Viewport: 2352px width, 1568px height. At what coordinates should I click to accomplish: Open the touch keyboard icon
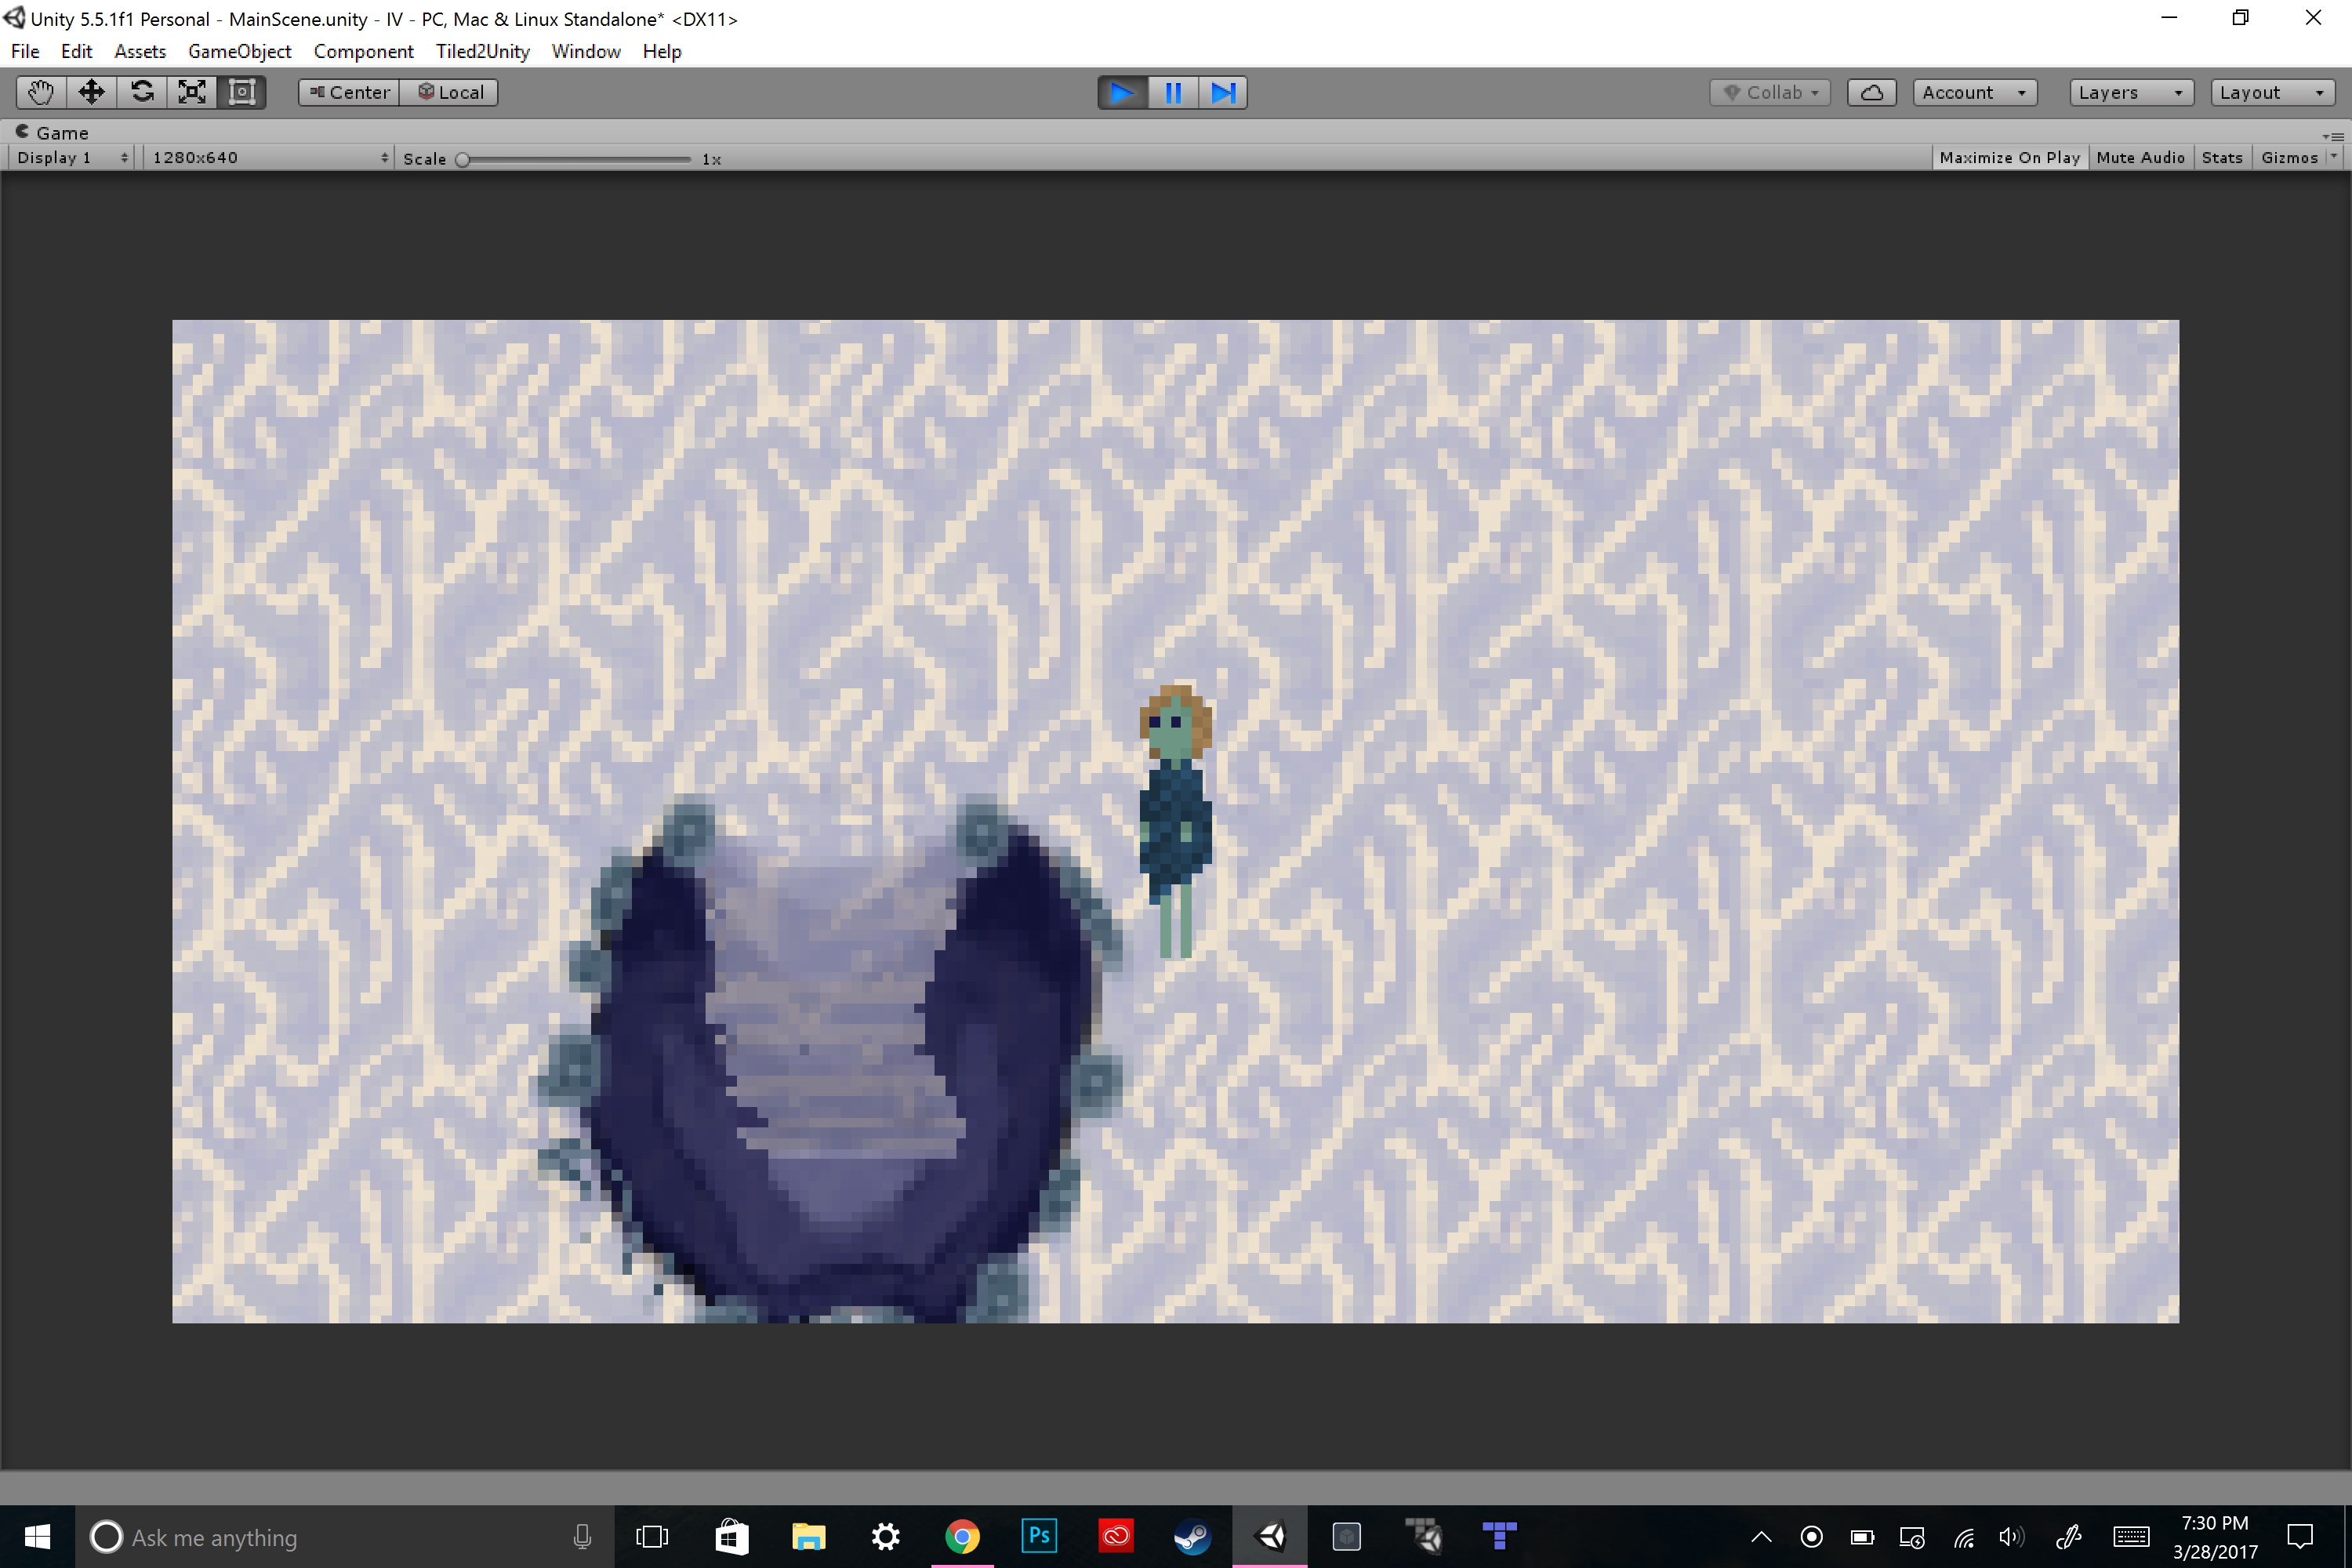tap(2131, 1538)
